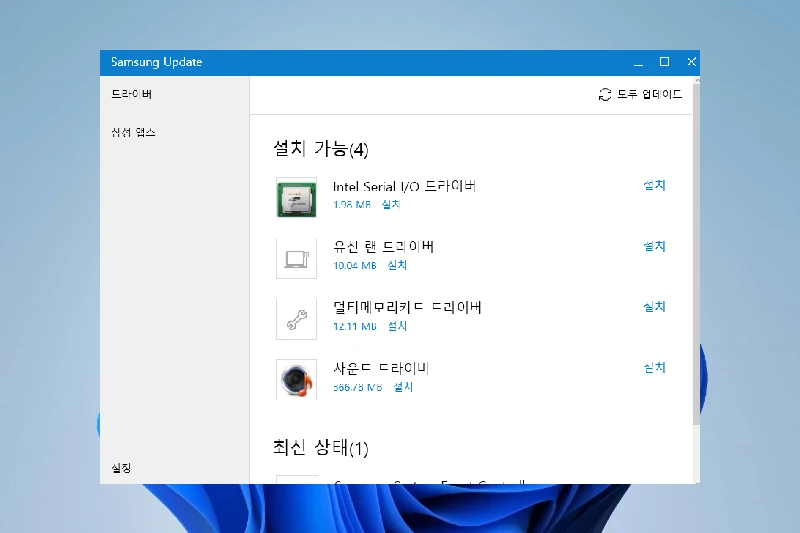Image resolution: width=800 pixels, height=533 pixels.
Task: Click the 멀티메모리카드 드라이버 wrench icon
Action: tap(296, 319)
